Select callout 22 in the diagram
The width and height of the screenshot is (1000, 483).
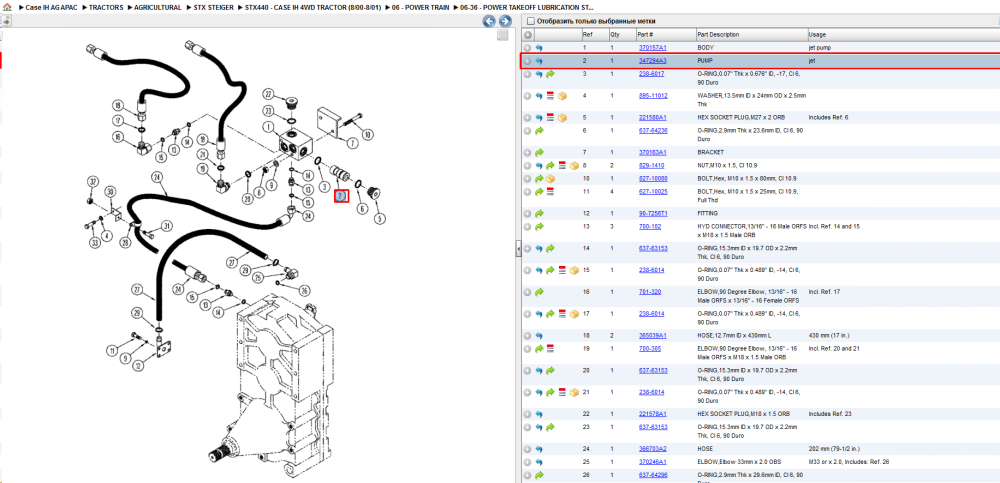(268, 95)
